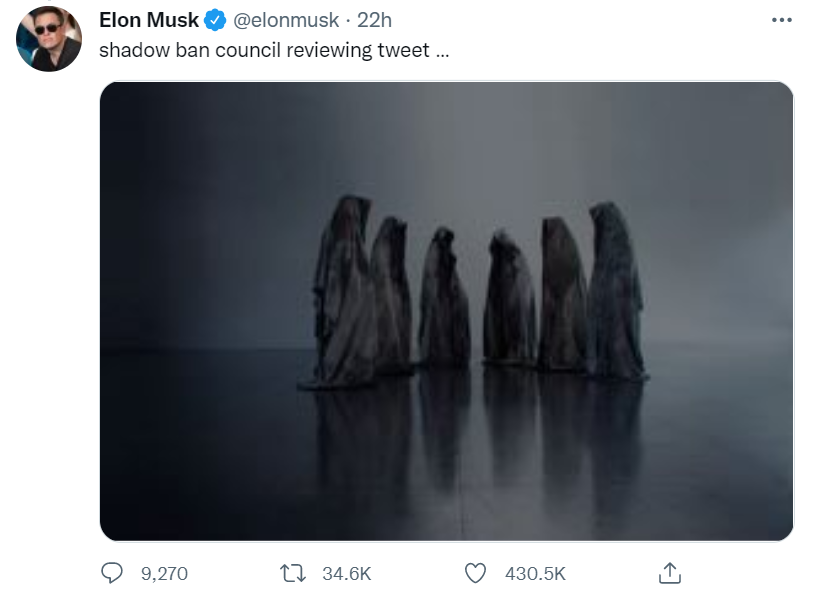Click the trailing ellipsis ending the tweet text
This screenshot has width=816, height=599.
pyautogui.click(x=442, y=50)
